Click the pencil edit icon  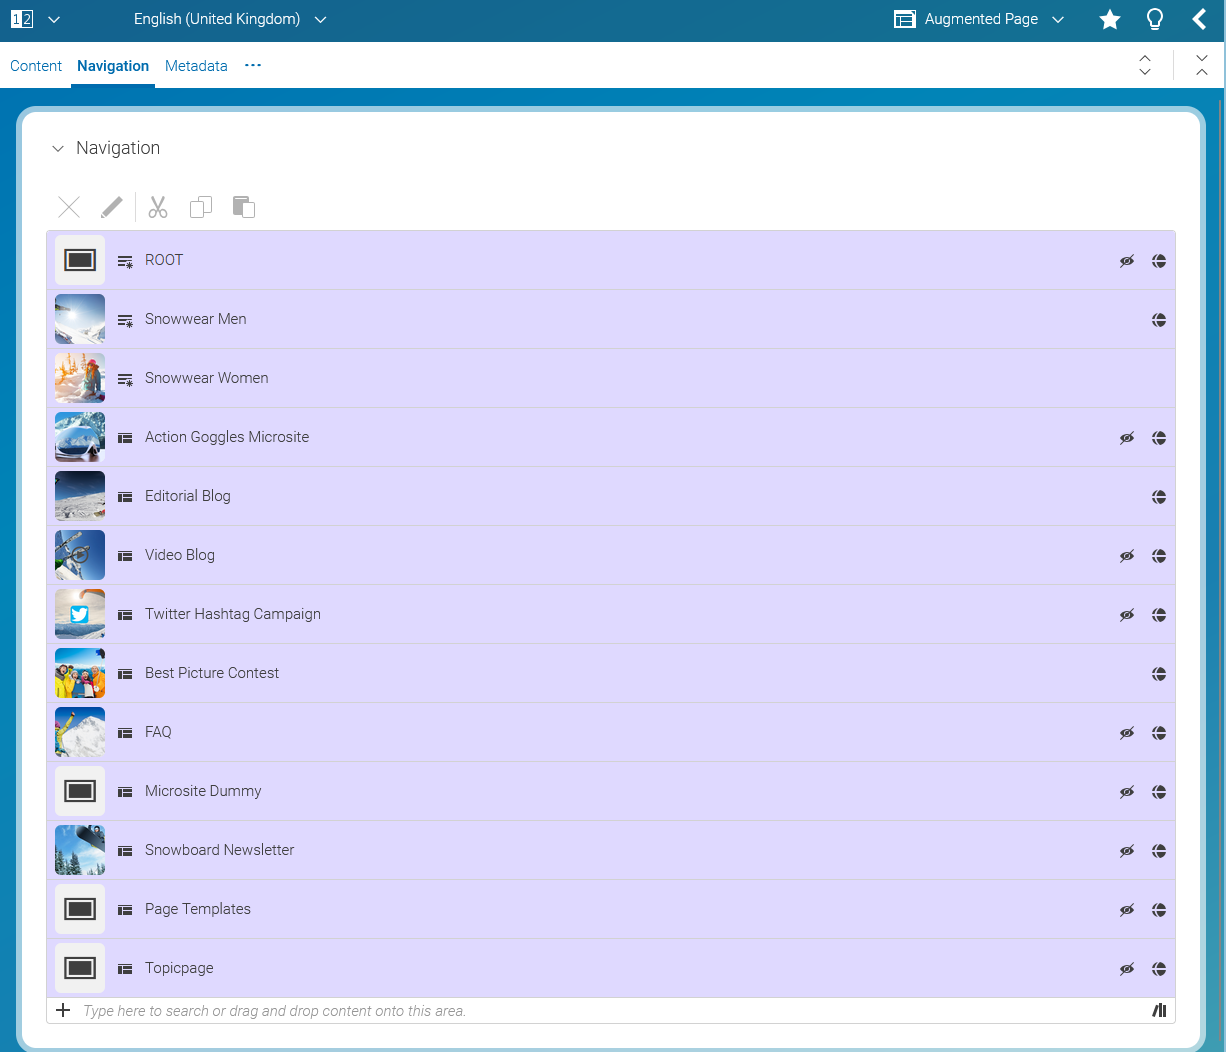[x=112, y=207]
